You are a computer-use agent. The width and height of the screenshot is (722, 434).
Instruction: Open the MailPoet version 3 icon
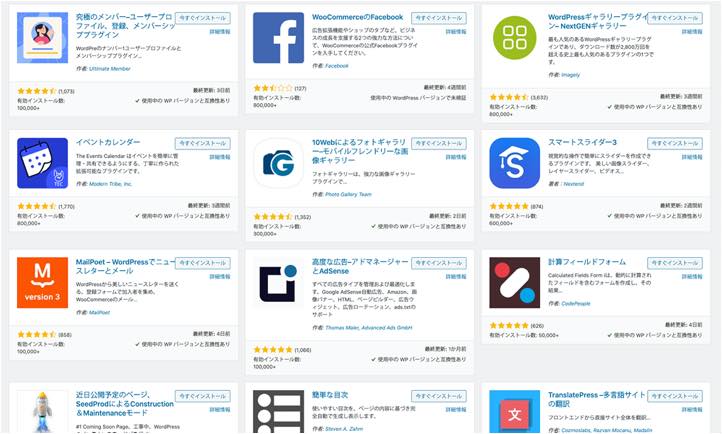click(x=42, y=283)
